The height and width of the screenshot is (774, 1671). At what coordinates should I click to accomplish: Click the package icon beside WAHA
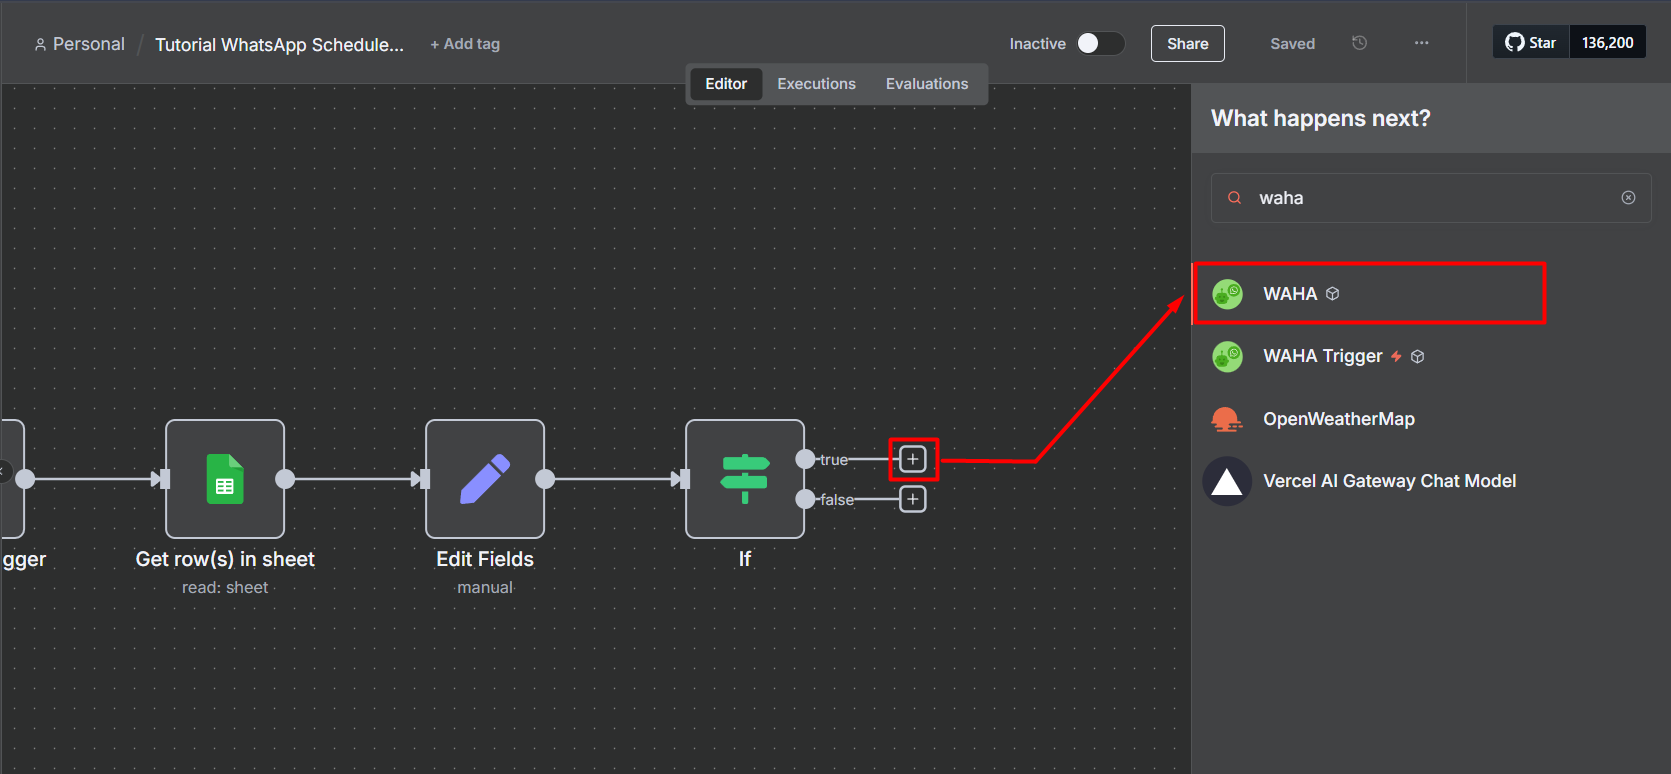pos(1332,294)
